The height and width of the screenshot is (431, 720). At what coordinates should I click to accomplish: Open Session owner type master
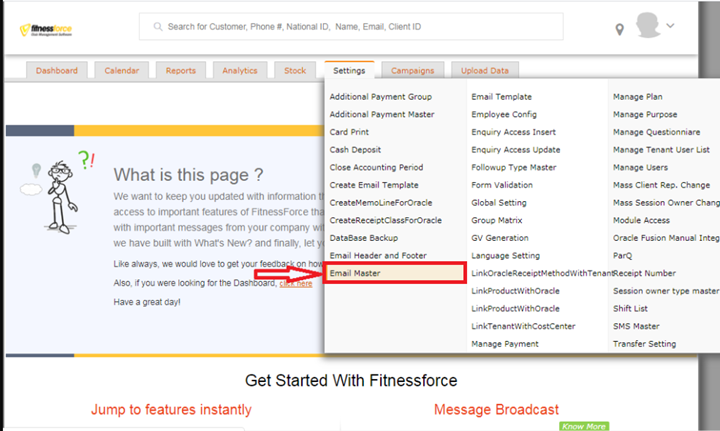pyautogui.click(x=666, y=291)
